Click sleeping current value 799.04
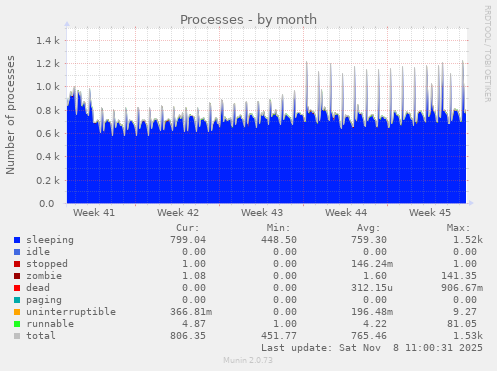Screen dimensions: 497x371 coord(188,240)
